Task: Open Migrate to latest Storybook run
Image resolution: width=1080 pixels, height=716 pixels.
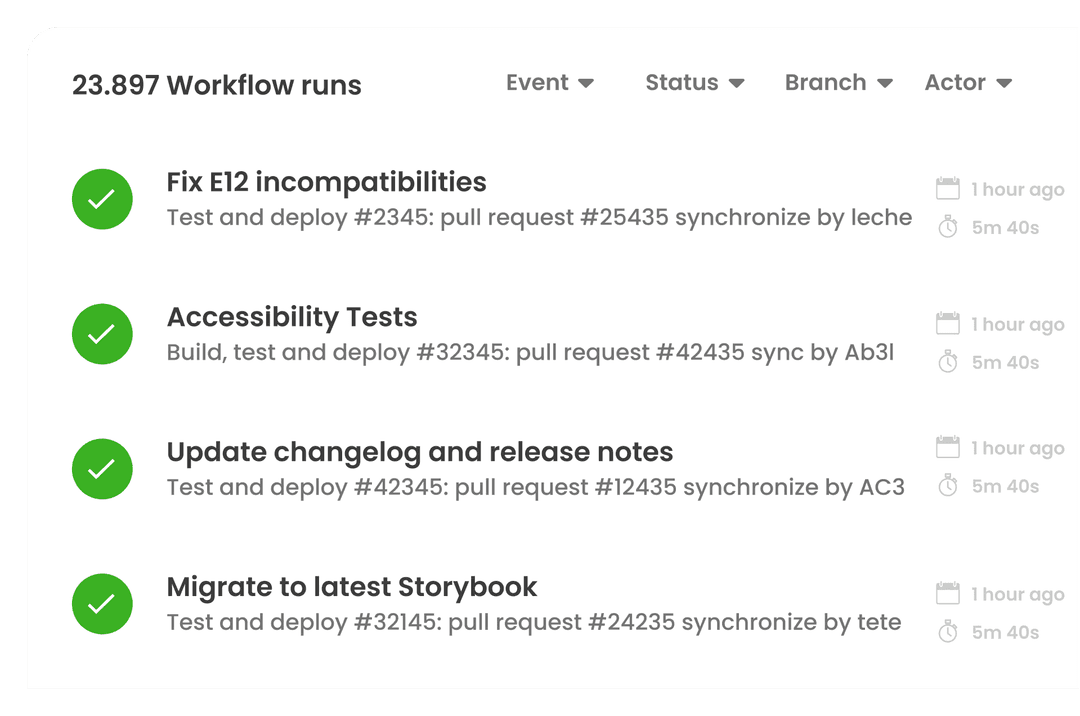Action: (351, 587)
